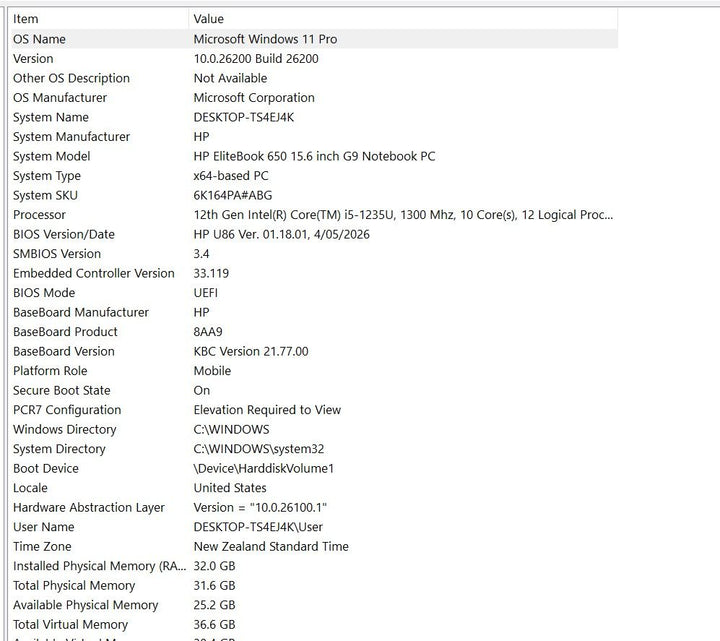Select BaseBoard Manufacturer label
This screenshot has height=641, width=720.
coord(81,312)
